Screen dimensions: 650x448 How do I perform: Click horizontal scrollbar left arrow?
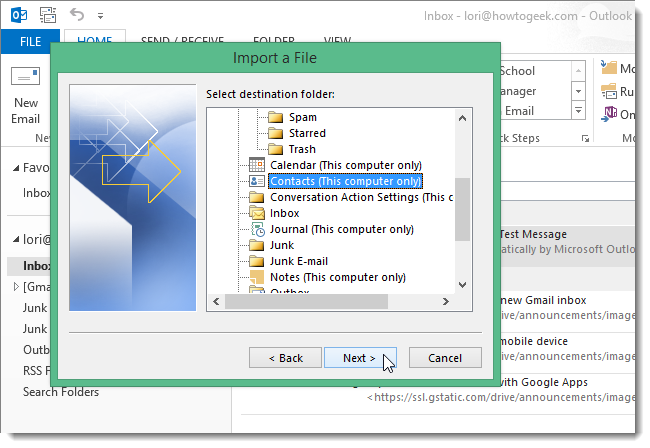pos(216,301)
